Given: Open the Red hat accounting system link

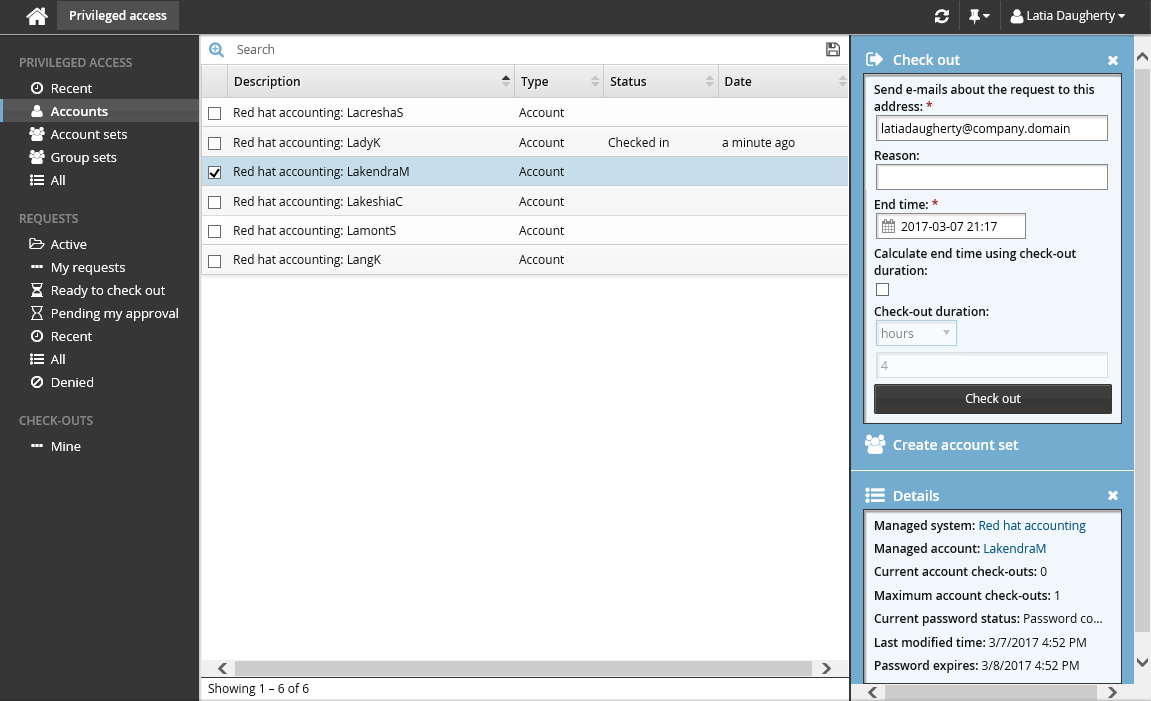Looking at the screenshot, I should [1031, 526].
